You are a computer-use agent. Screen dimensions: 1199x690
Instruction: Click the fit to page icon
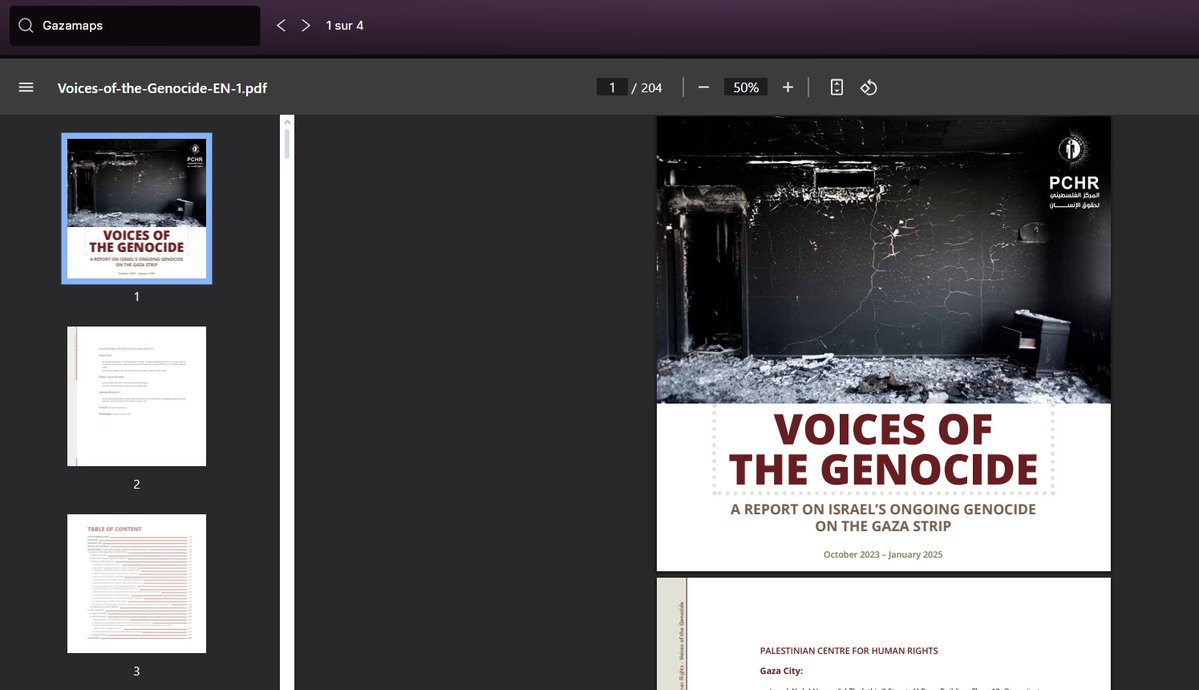[x=837, y=87]
